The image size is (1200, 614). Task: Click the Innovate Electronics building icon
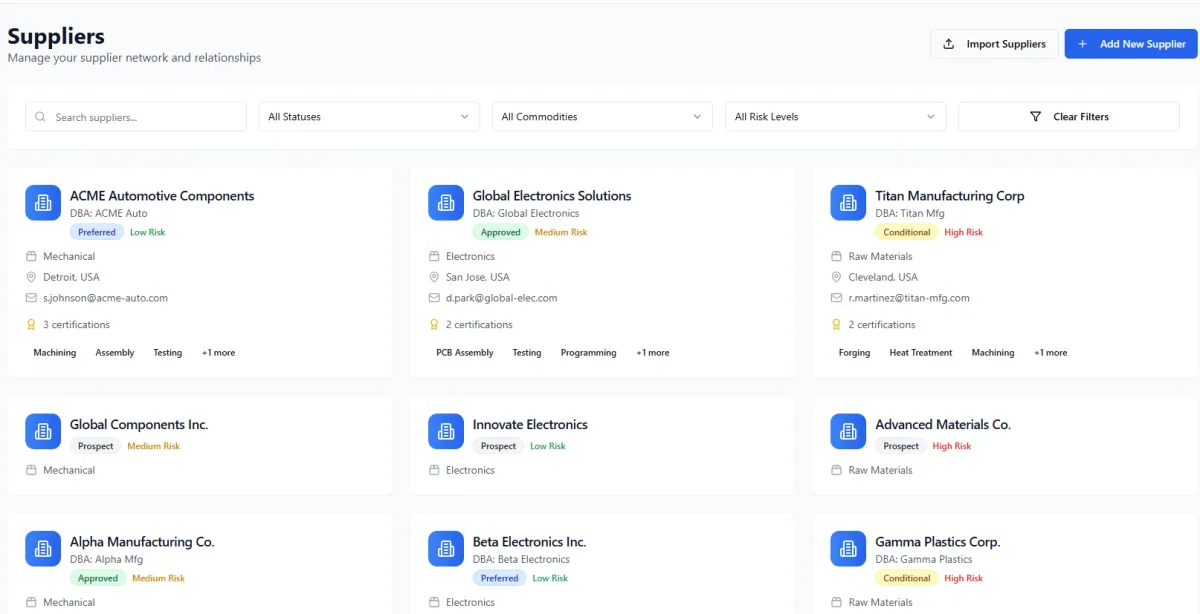(446, 432)
